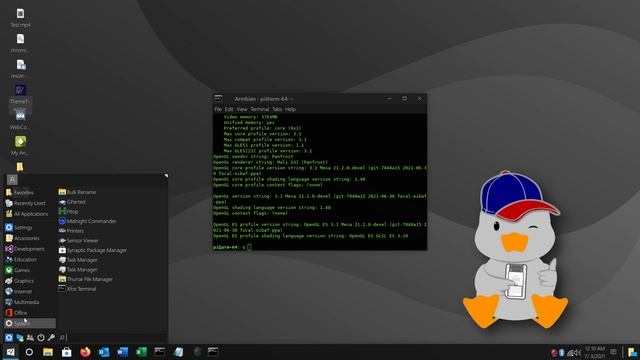This screenshot has height=360, width=640.
Task: Click power button in start menu footer
Action: [41, 338]
